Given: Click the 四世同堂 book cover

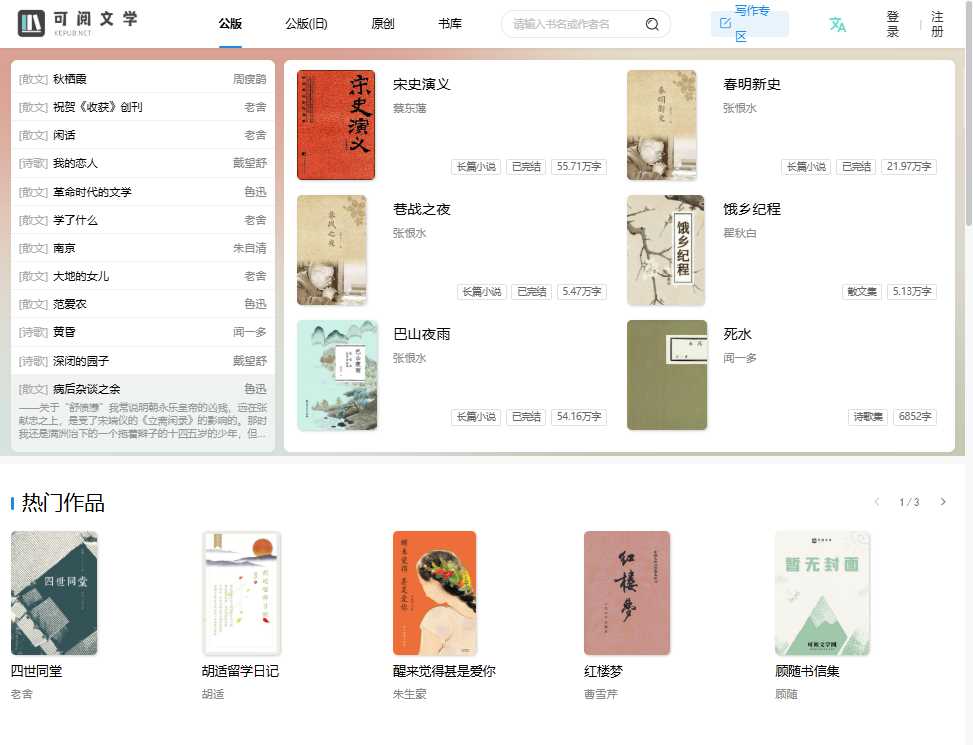Looking at the screenshot, I should click(x=55, y=593).
